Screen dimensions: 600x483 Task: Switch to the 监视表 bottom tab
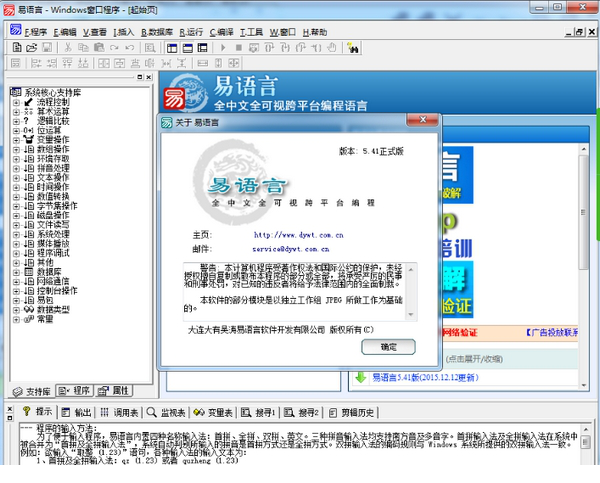click(166, 413)
